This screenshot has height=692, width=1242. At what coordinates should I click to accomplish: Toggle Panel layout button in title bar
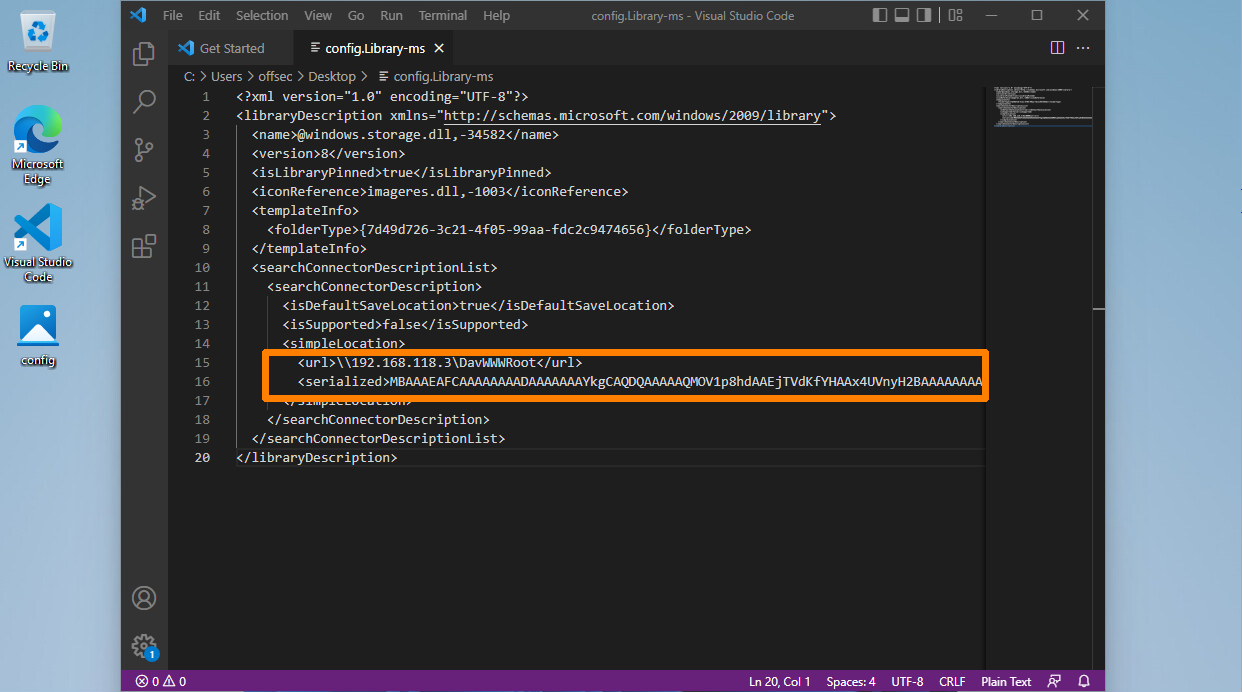click(902, 16)
